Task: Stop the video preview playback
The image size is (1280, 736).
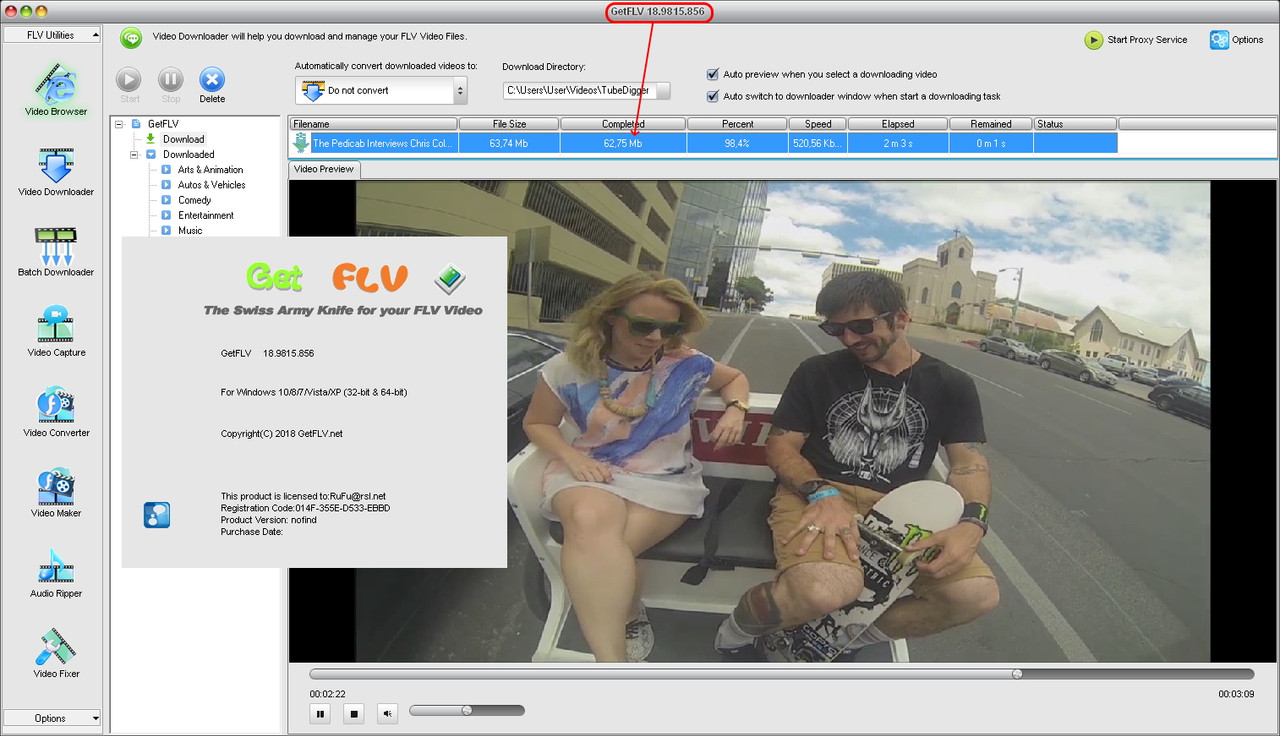Action: coord(353,713)
